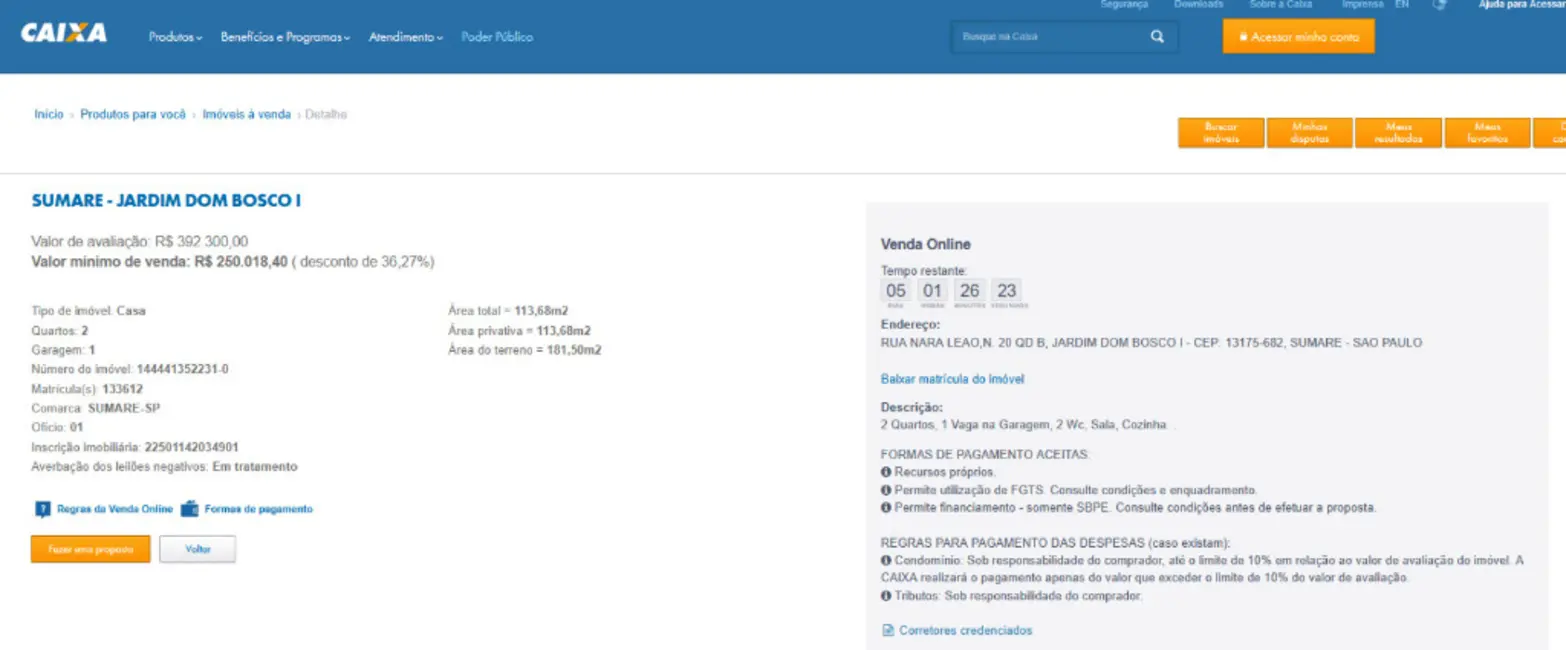Click the Tipo de imóvel: Casa line
This screenshot has height=650, width=1566.
(89, 311)
